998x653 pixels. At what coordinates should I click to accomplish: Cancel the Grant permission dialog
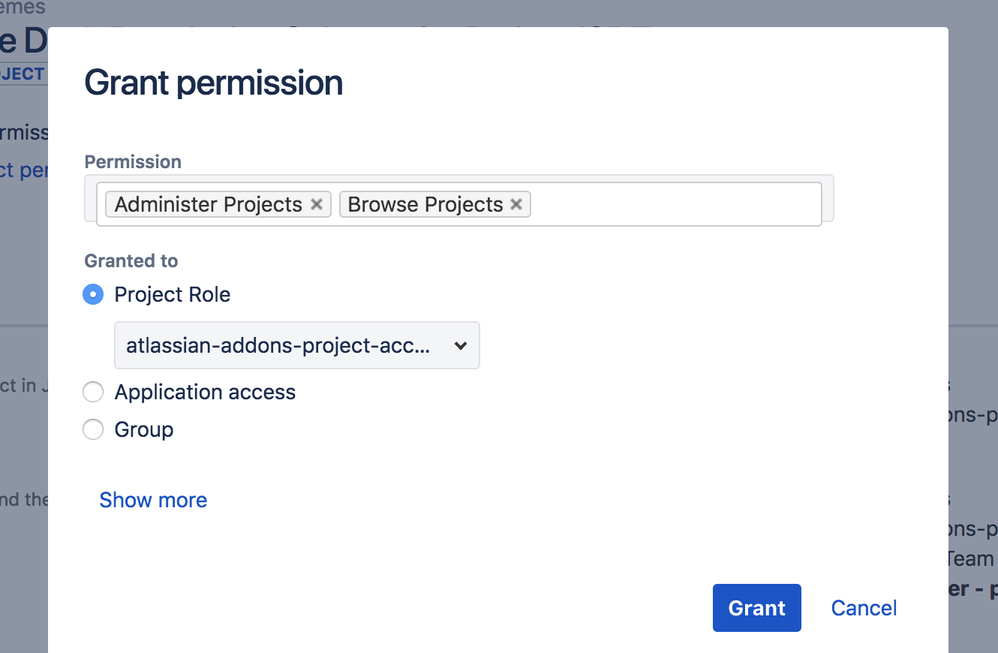coord(863,608)
